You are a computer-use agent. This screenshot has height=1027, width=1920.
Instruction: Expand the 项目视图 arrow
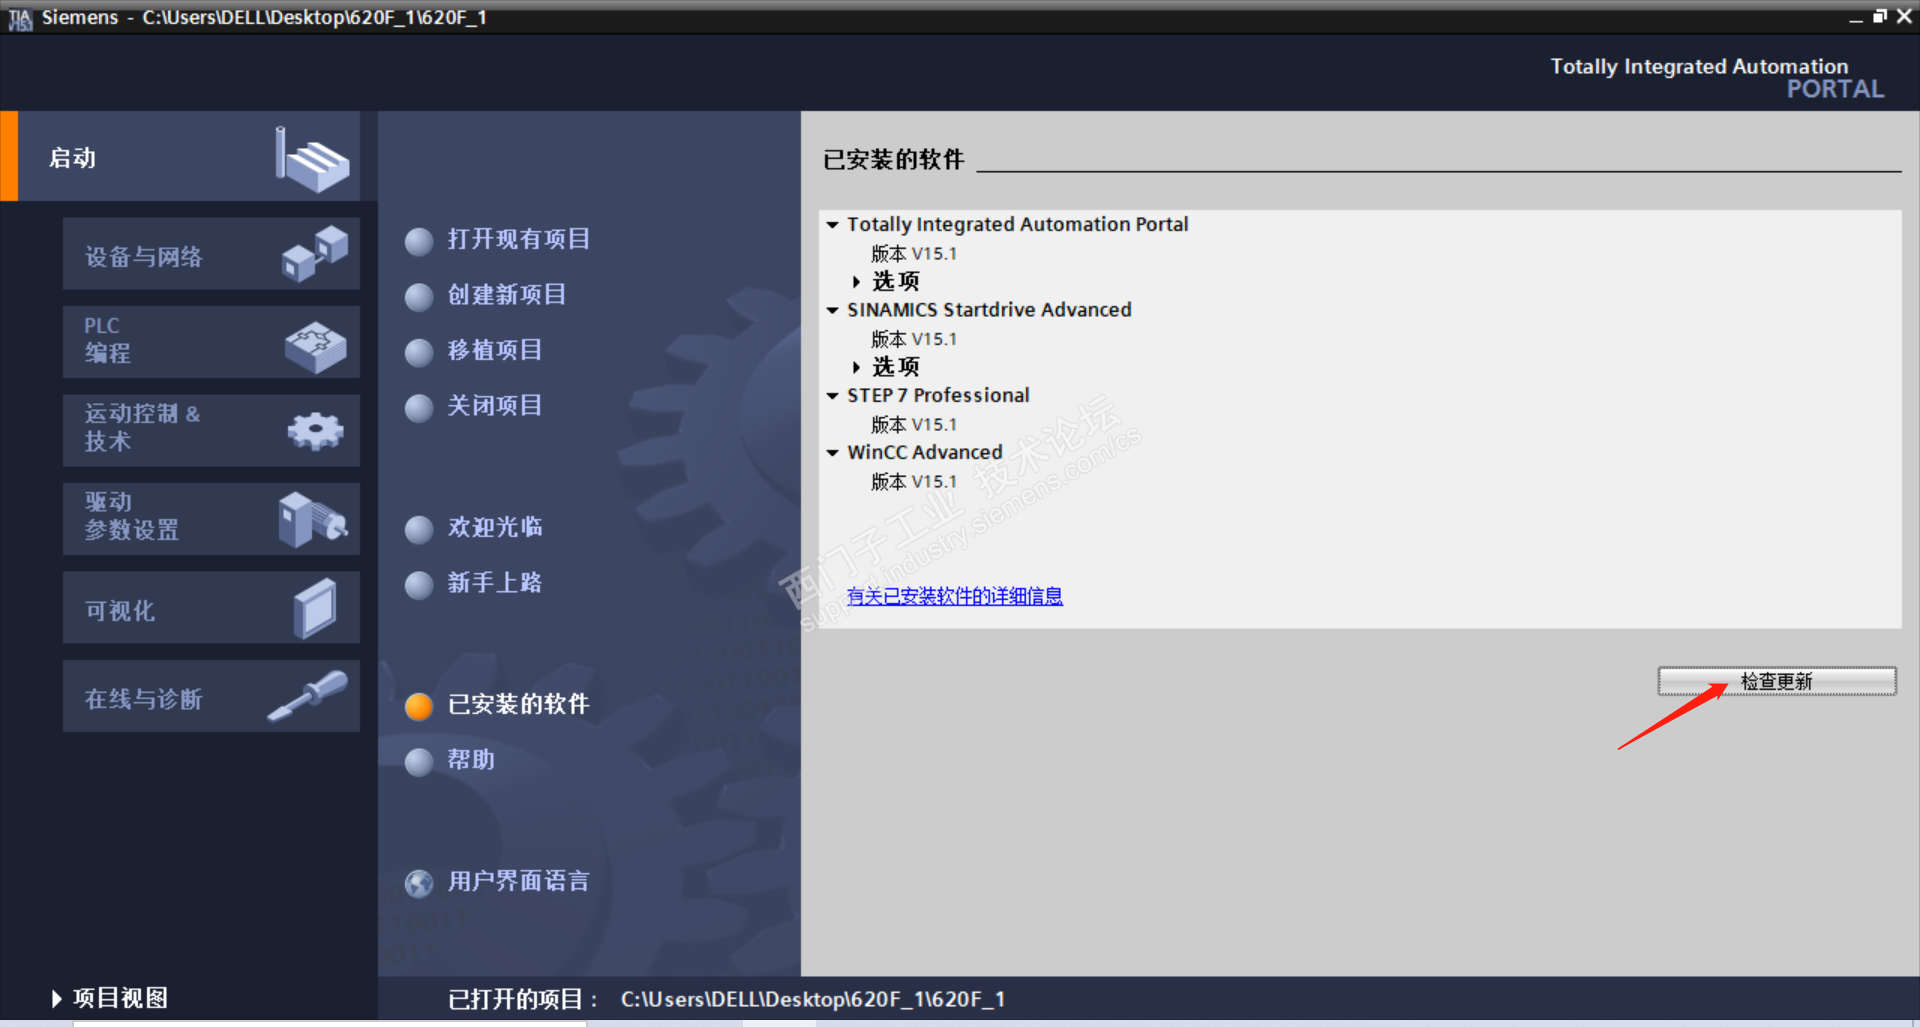click(56, 998)
